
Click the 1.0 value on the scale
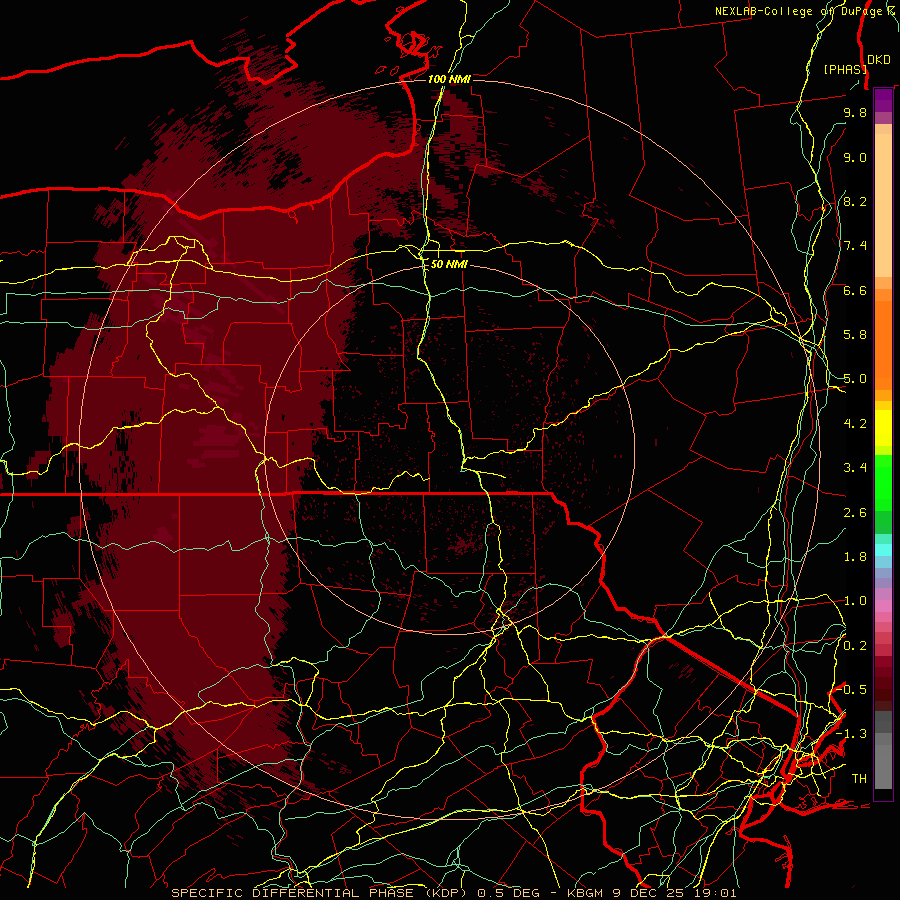pos(855,601)
